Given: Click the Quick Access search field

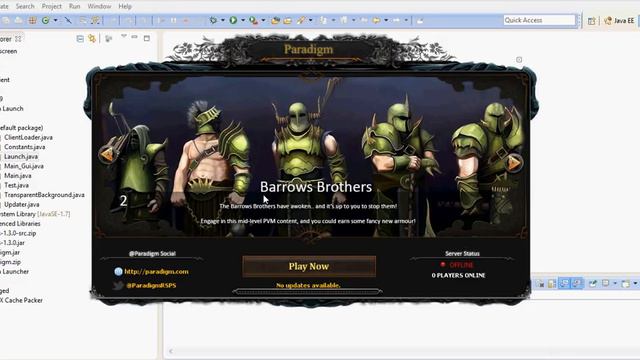Looking at the screenshot, I should click(539, 20).
